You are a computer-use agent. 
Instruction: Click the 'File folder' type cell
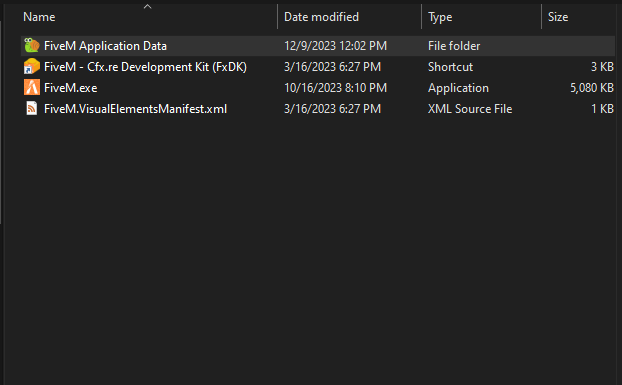tap(454, 46)
